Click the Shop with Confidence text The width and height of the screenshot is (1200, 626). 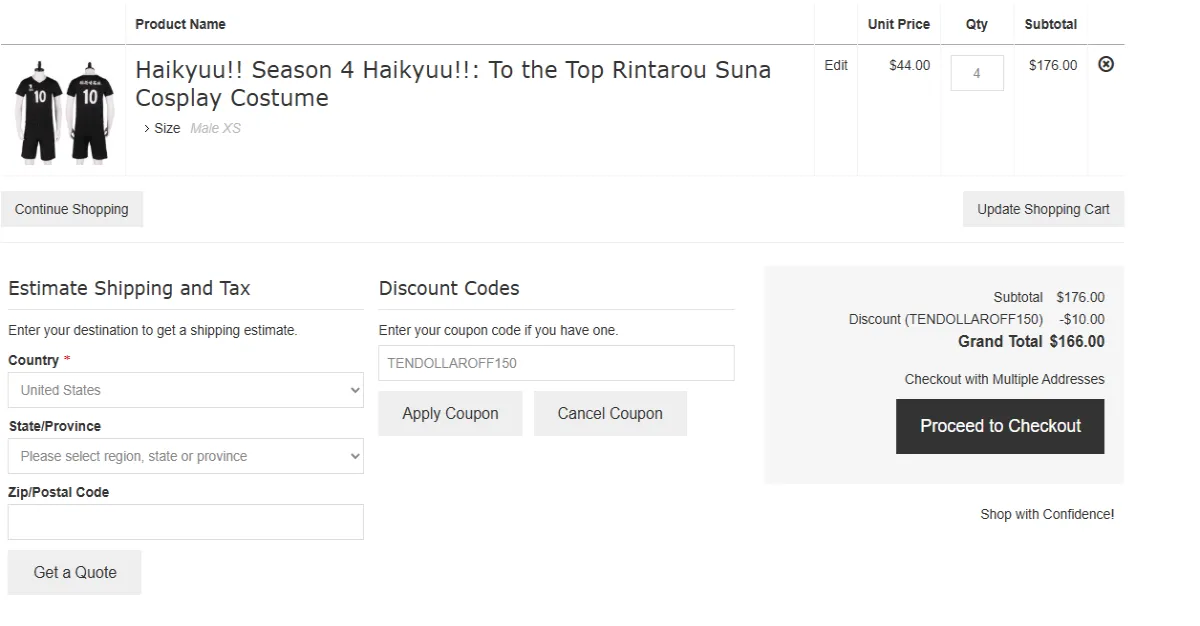(x=1046, y=514)
